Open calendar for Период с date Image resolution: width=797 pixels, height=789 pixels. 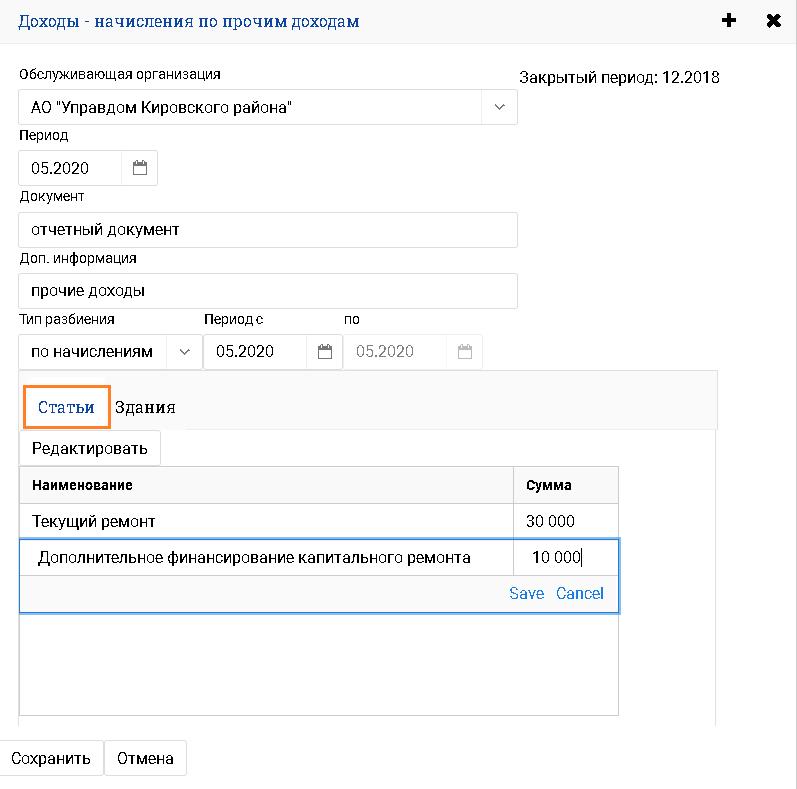point(324,351)
